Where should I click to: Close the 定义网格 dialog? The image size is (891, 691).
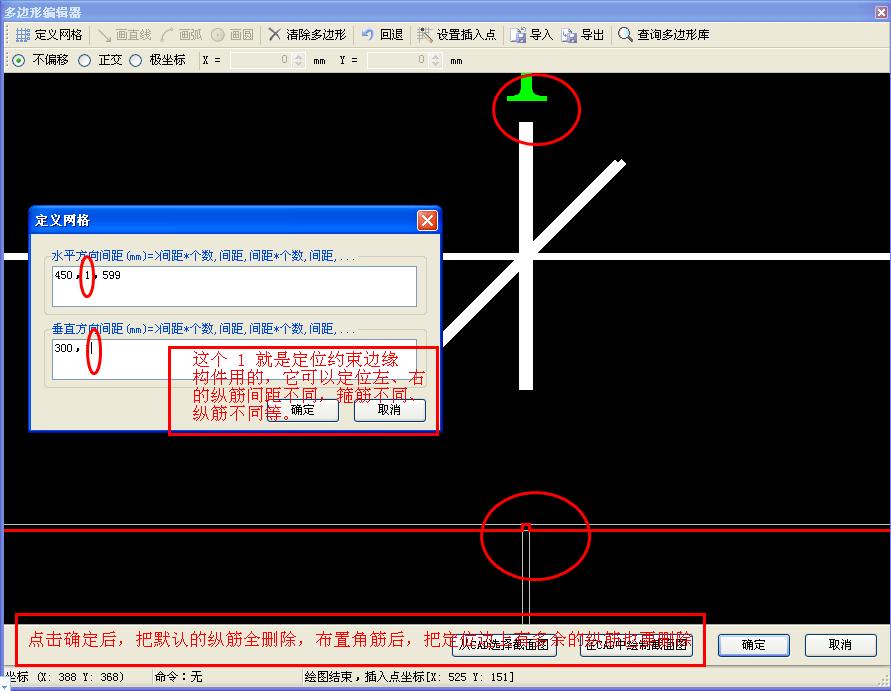click(x=427, y=220)
